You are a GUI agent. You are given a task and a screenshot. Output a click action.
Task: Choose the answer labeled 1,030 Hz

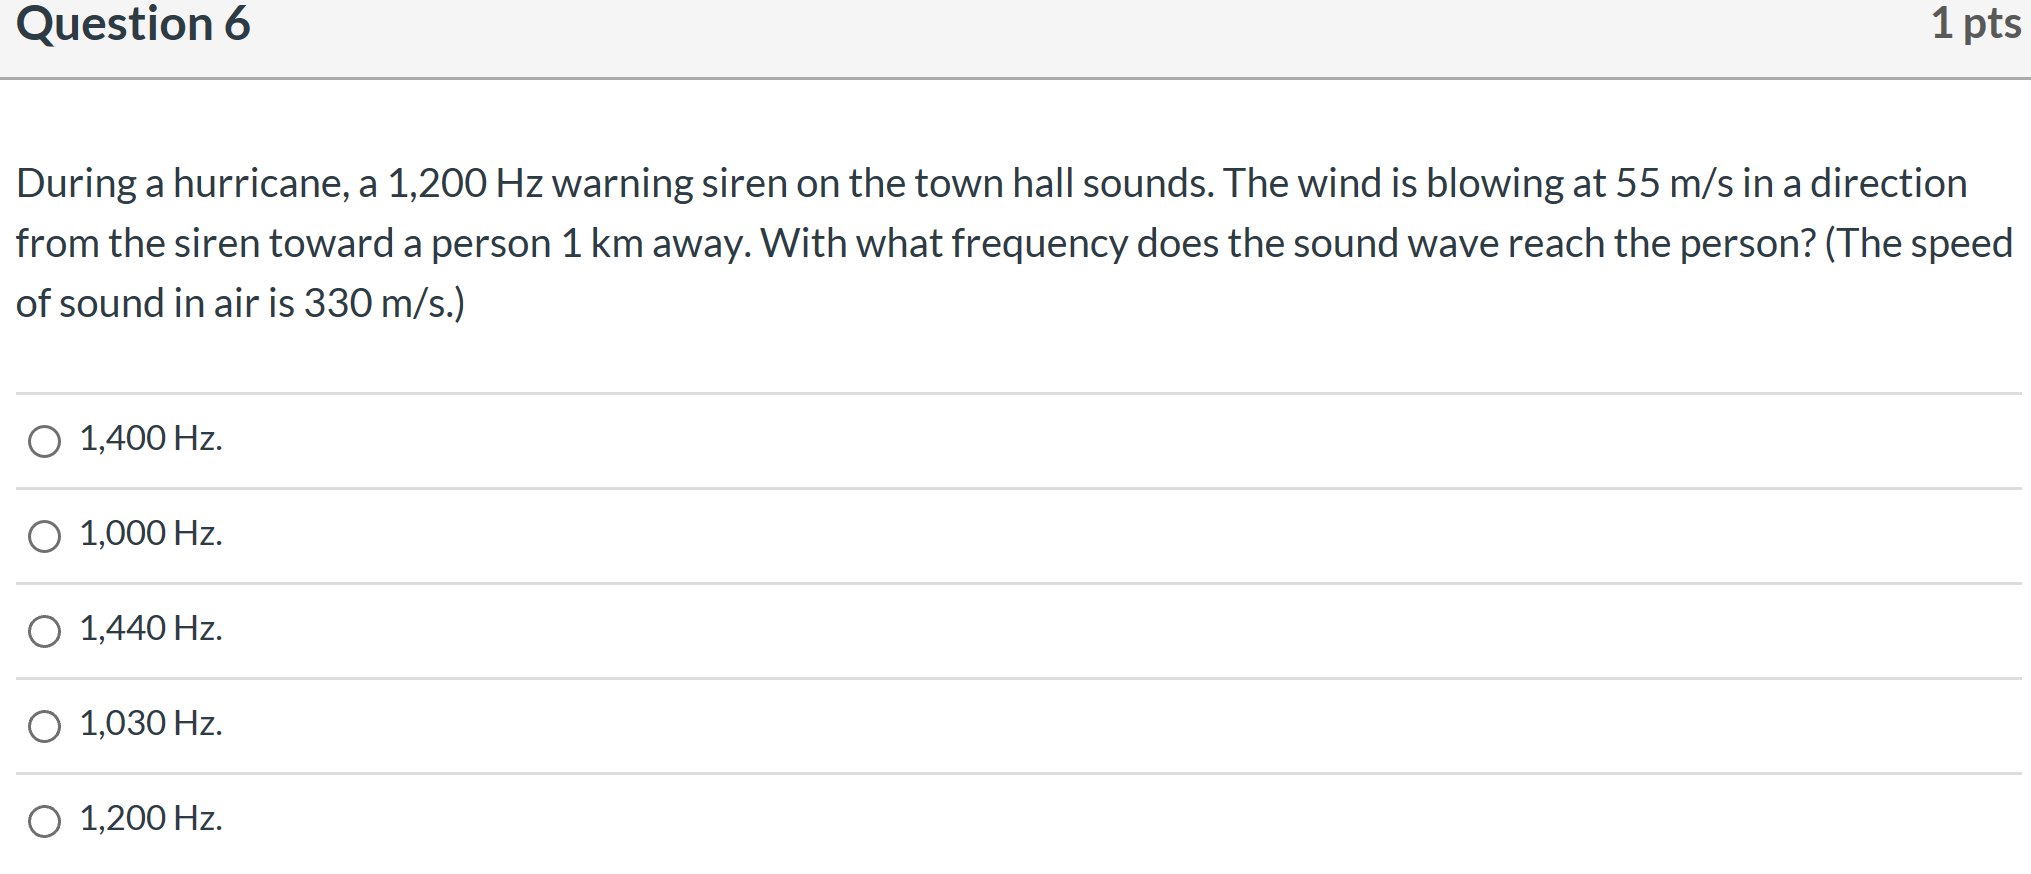tap(149, 723)
